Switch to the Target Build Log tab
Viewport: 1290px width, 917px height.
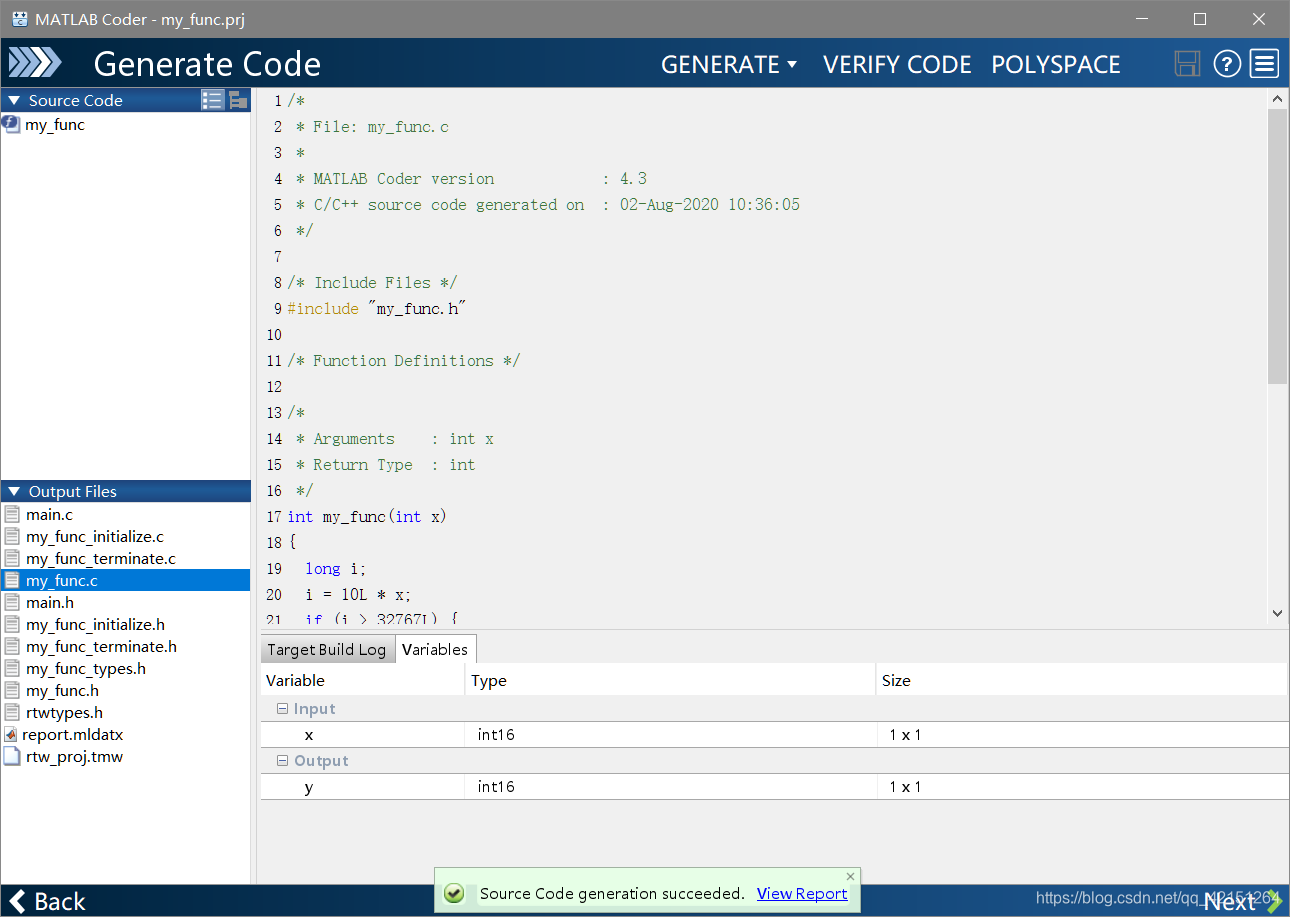[x=327, y=649]
